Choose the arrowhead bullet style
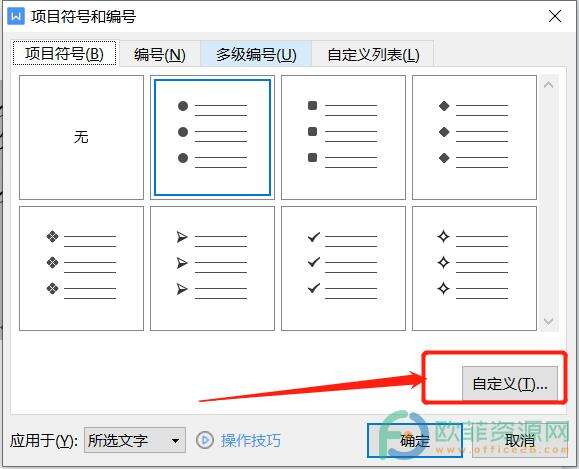Image resolution: width=579 pixels, height=469 pixels. click(212, 268)
